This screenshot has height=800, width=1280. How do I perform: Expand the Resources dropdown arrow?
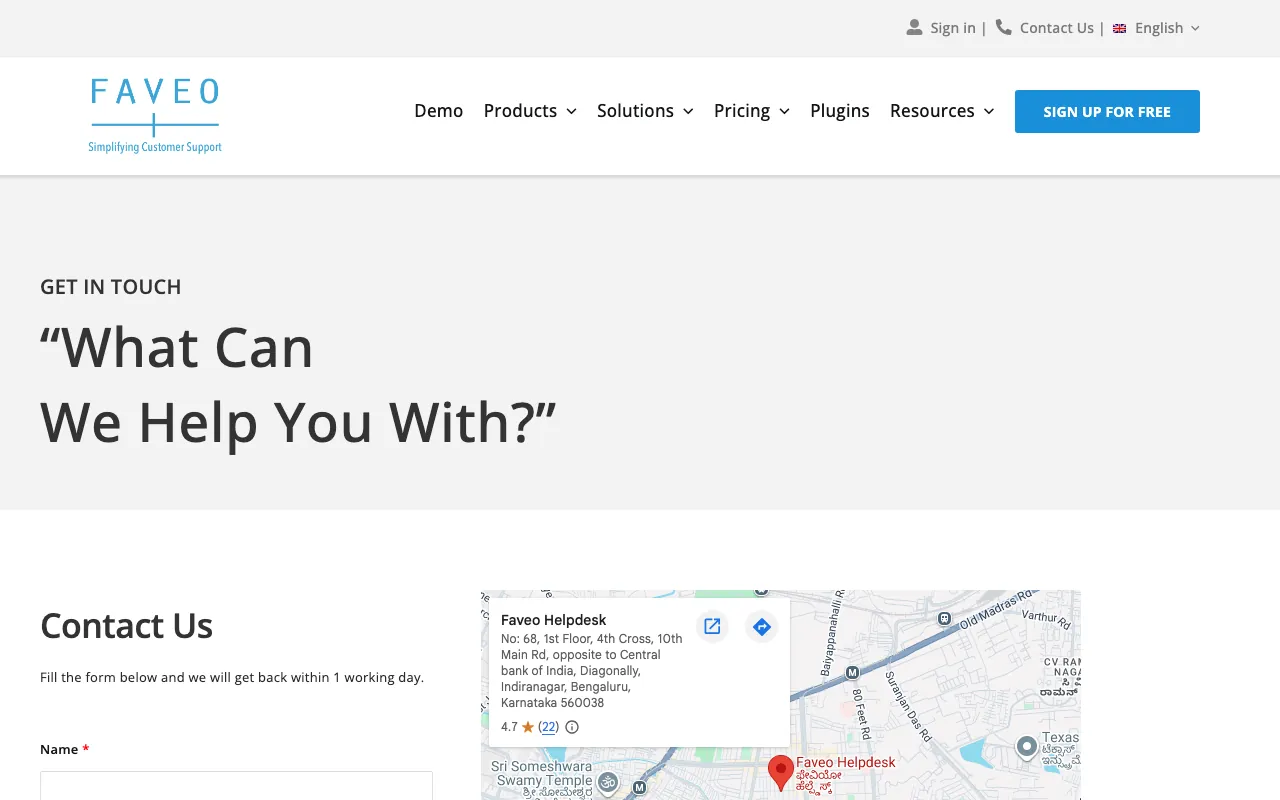coord(989,111)
